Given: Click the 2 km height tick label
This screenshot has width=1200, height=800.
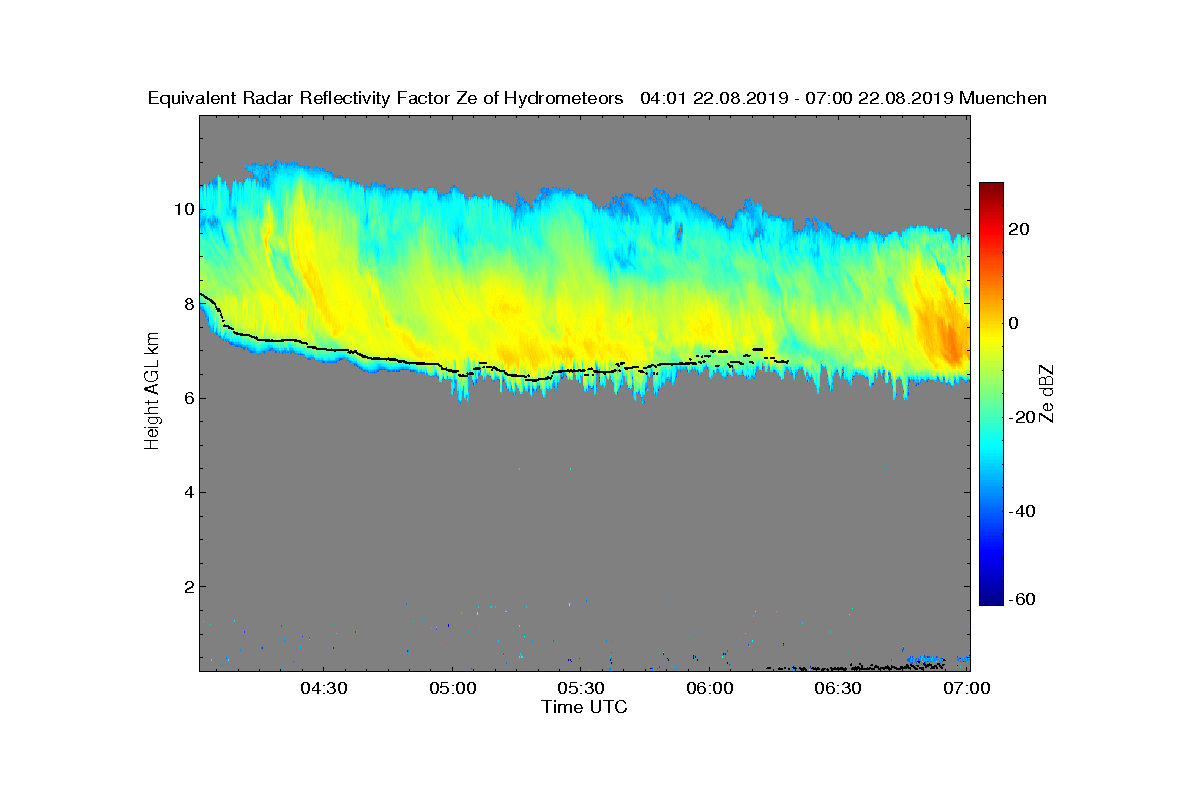Looking at the screenshot, I should coord(187,586).
